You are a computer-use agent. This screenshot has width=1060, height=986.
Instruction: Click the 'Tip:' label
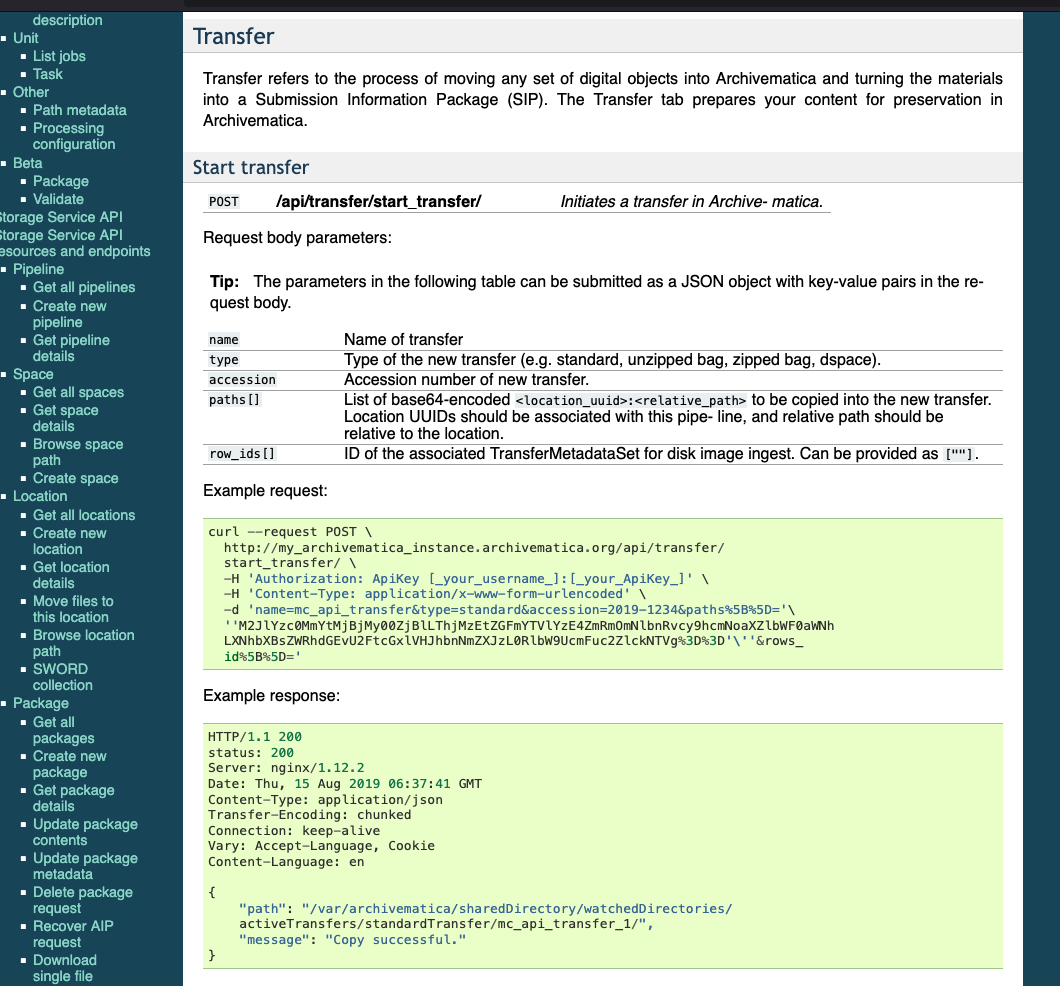(224, 282)
